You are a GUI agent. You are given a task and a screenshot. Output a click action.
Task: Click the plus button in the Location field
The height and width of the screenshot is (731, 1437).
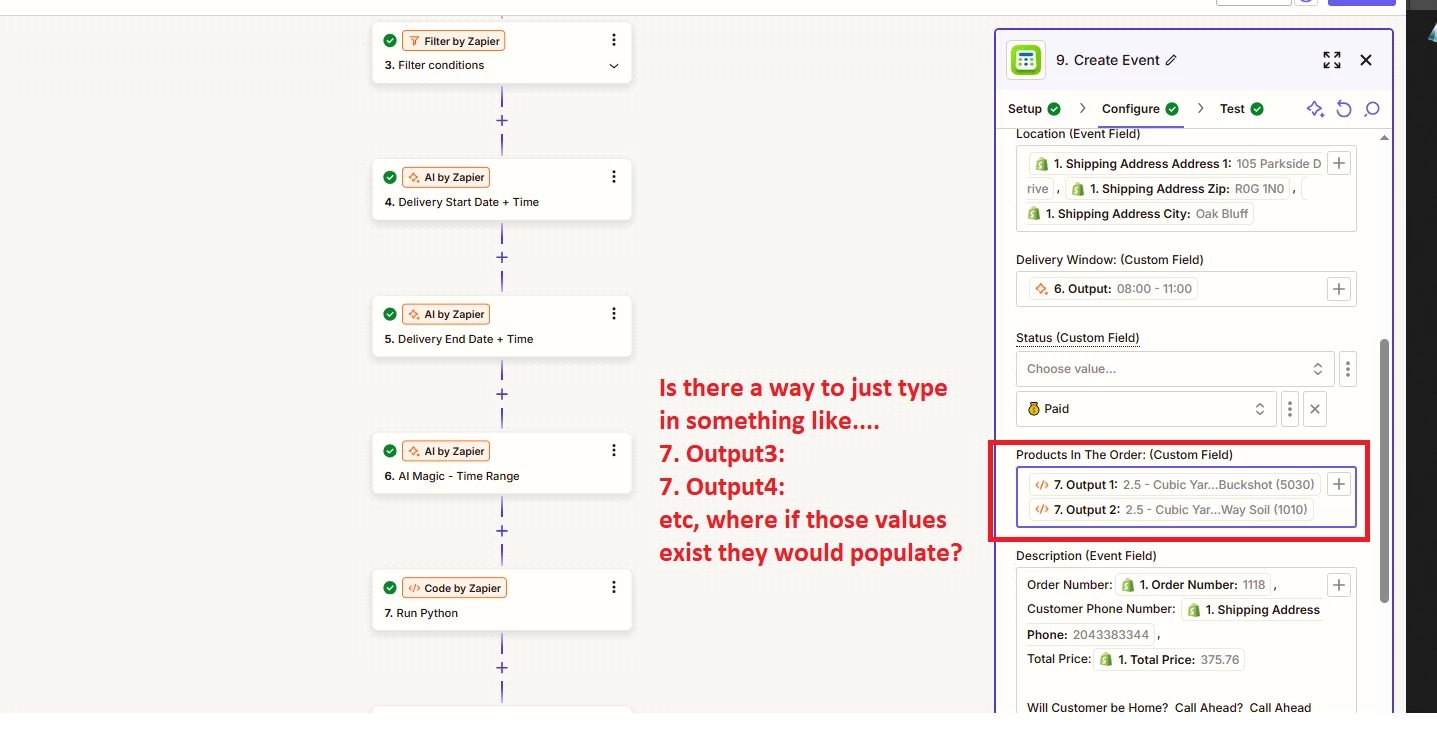click(x=1339, y=163)
